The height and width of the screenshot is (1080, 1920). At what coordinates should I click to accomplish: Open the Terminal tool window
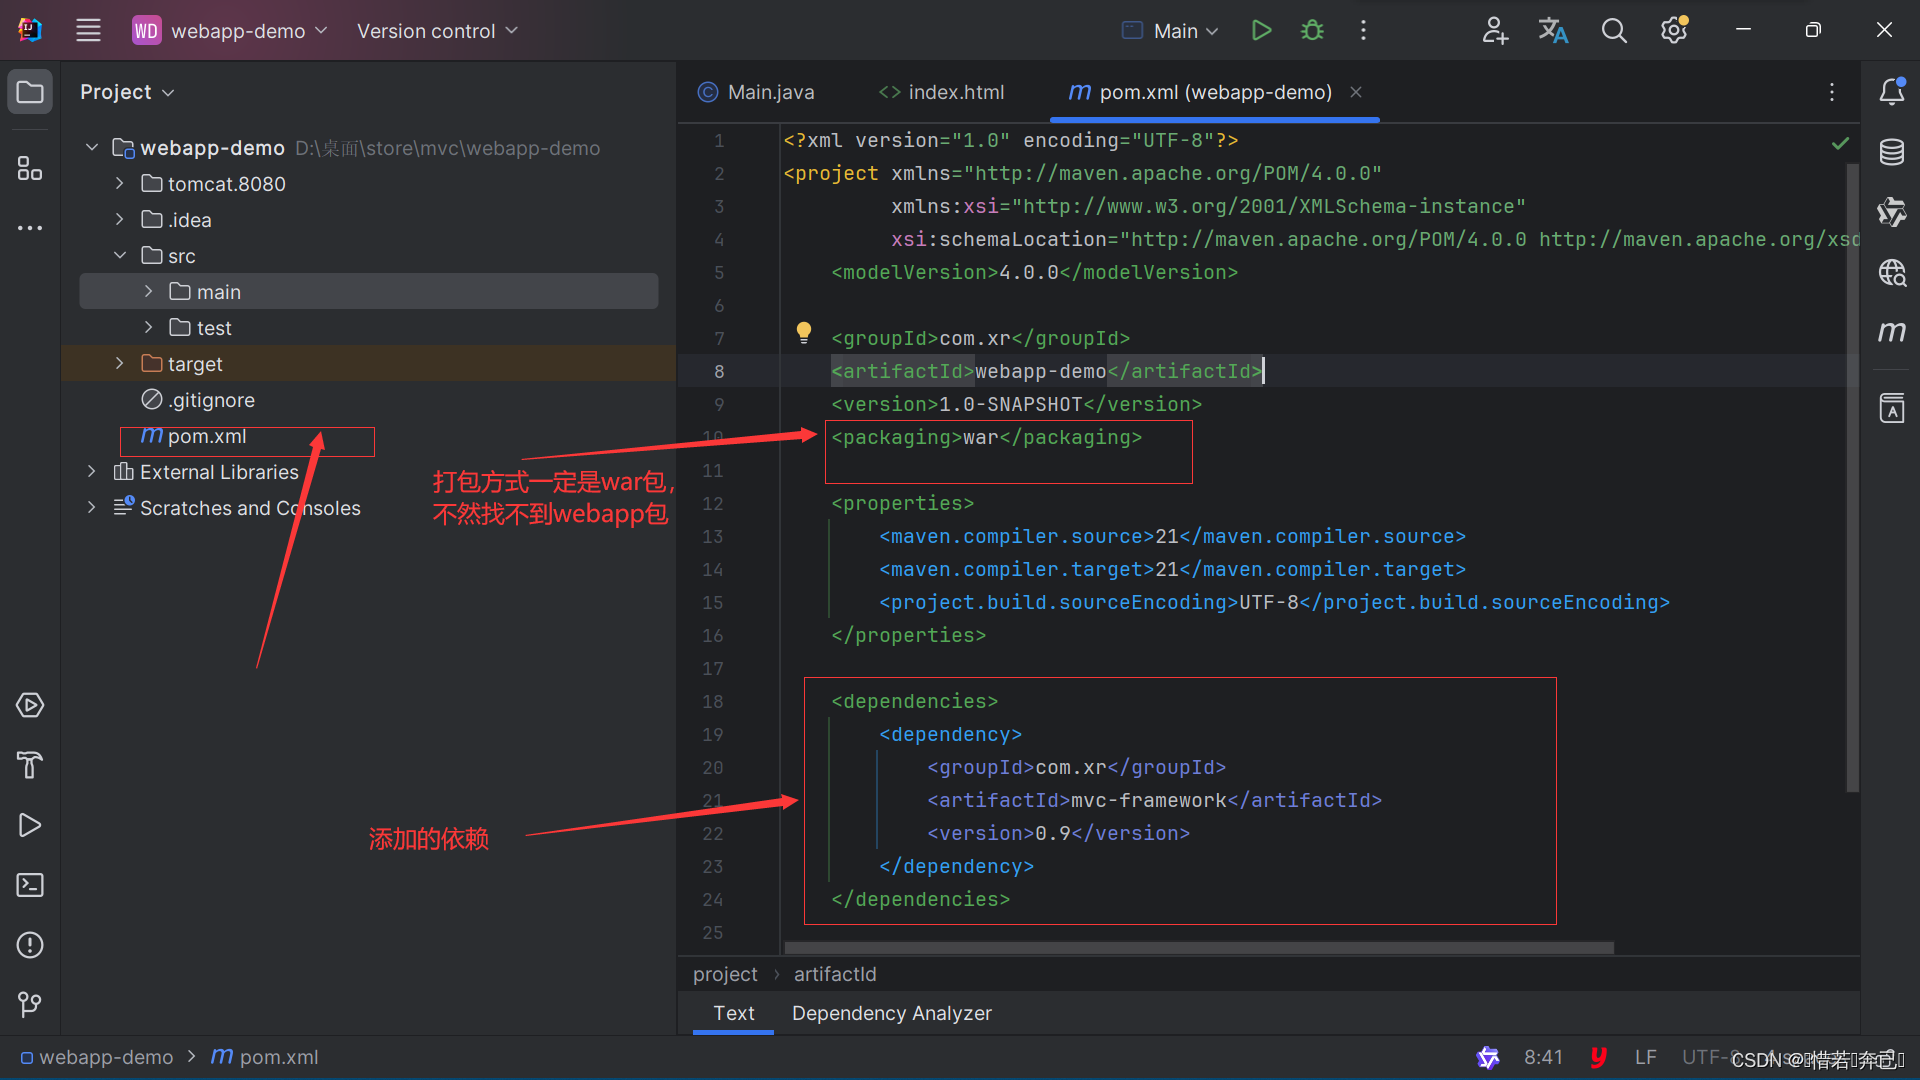(x=30, y=885)
